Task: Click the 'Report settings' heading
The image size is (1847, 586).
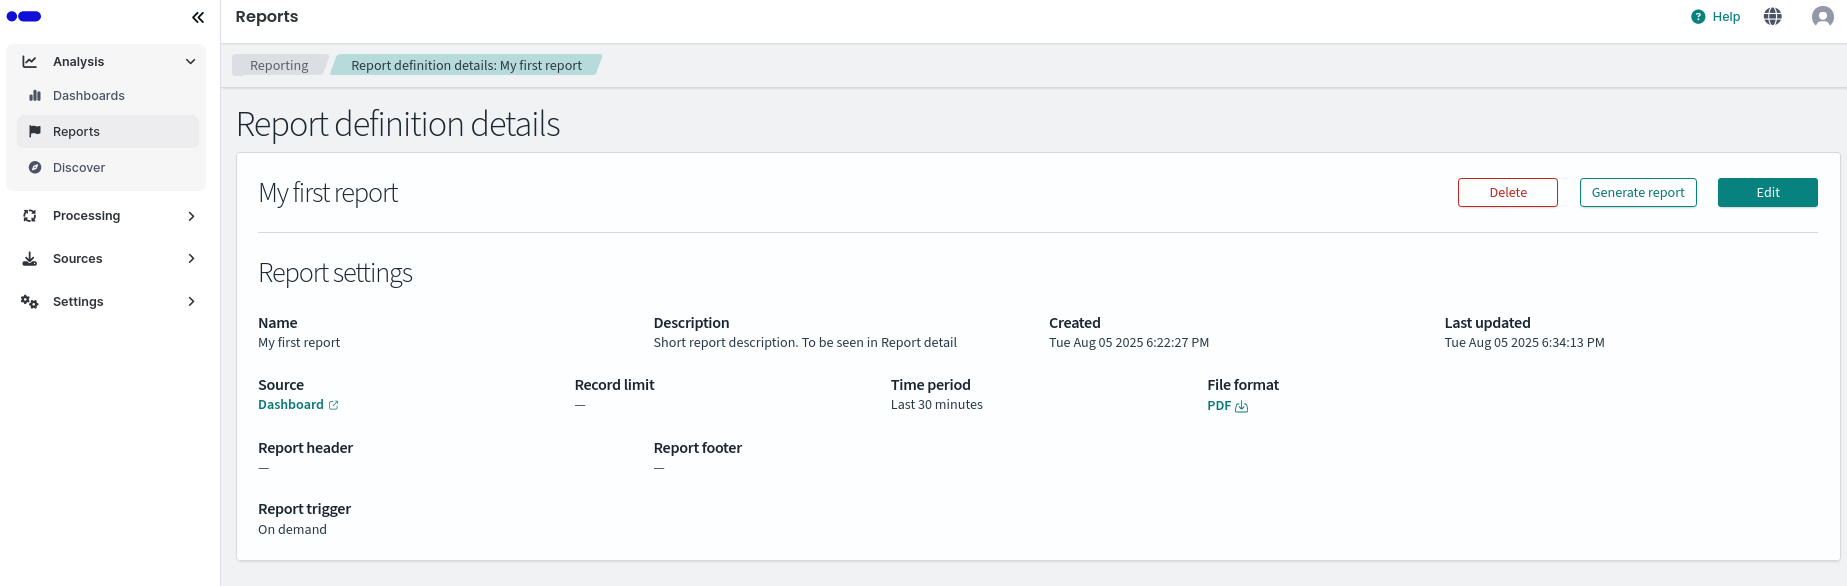Action: [335, 273]
